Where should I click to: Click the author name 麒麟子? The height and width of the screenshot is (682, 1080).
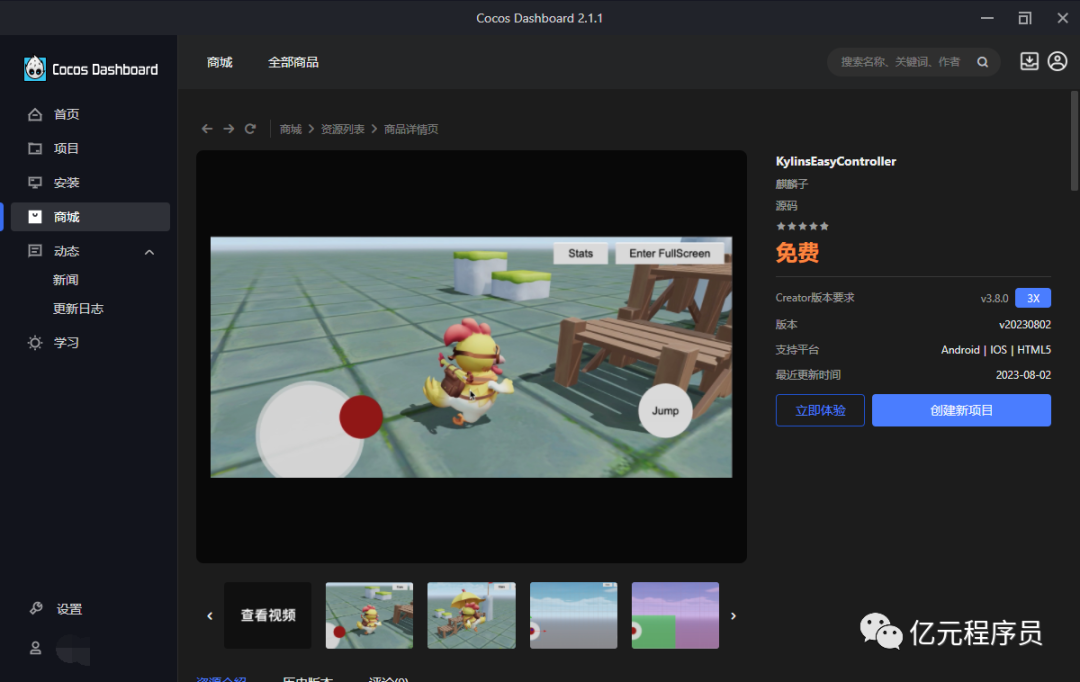point(792,184)
